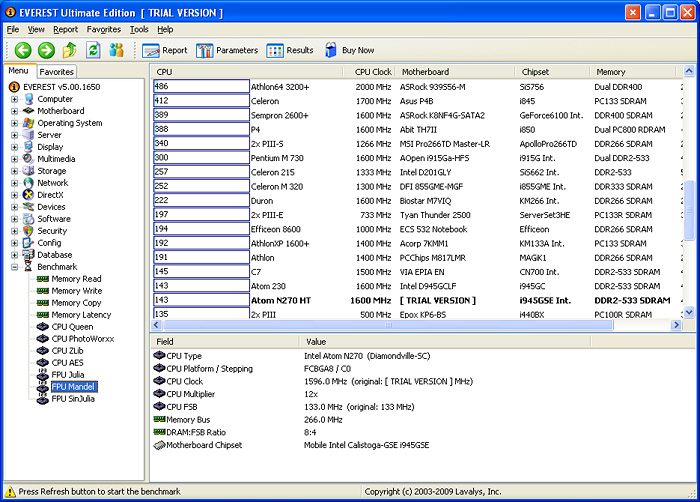Expand the Storage tree node
Viewport: 700px width, 502px height.
14,171
